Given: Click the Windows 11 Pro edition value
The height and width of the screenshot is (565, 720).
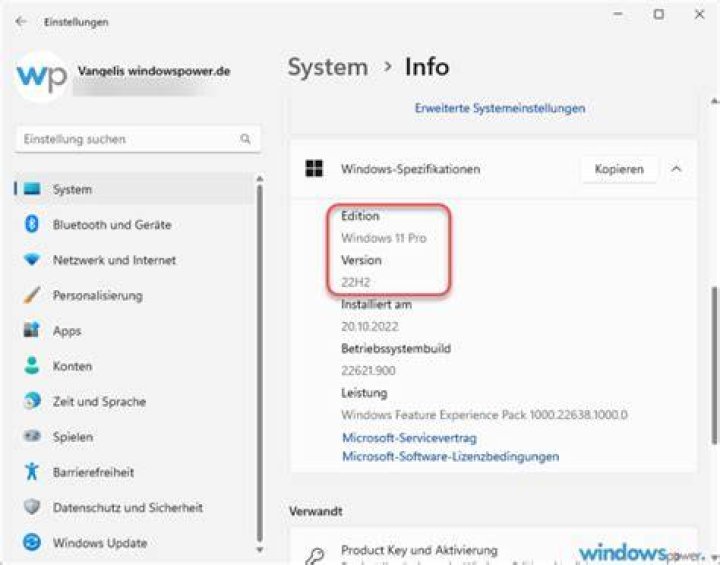Looking at the screenshot, I should pyautogui.click(x=384, y=238).
